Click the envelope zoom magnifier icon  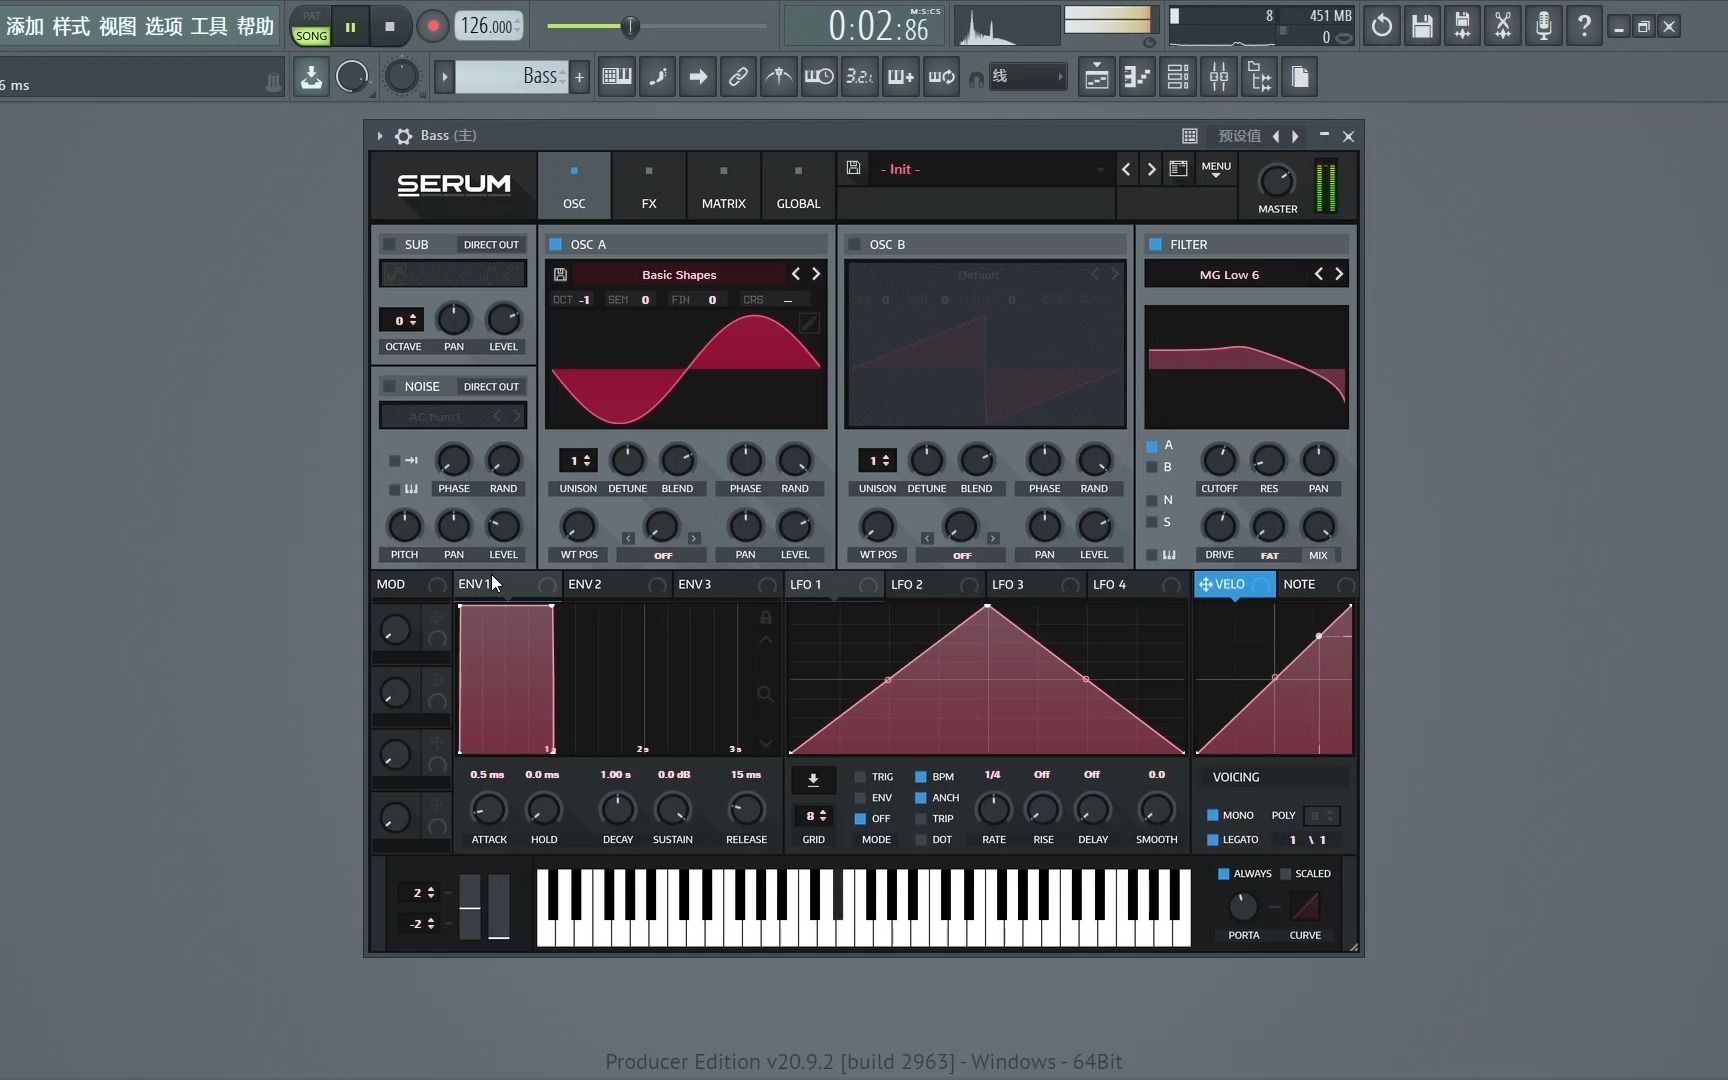[x=765, y=693]
